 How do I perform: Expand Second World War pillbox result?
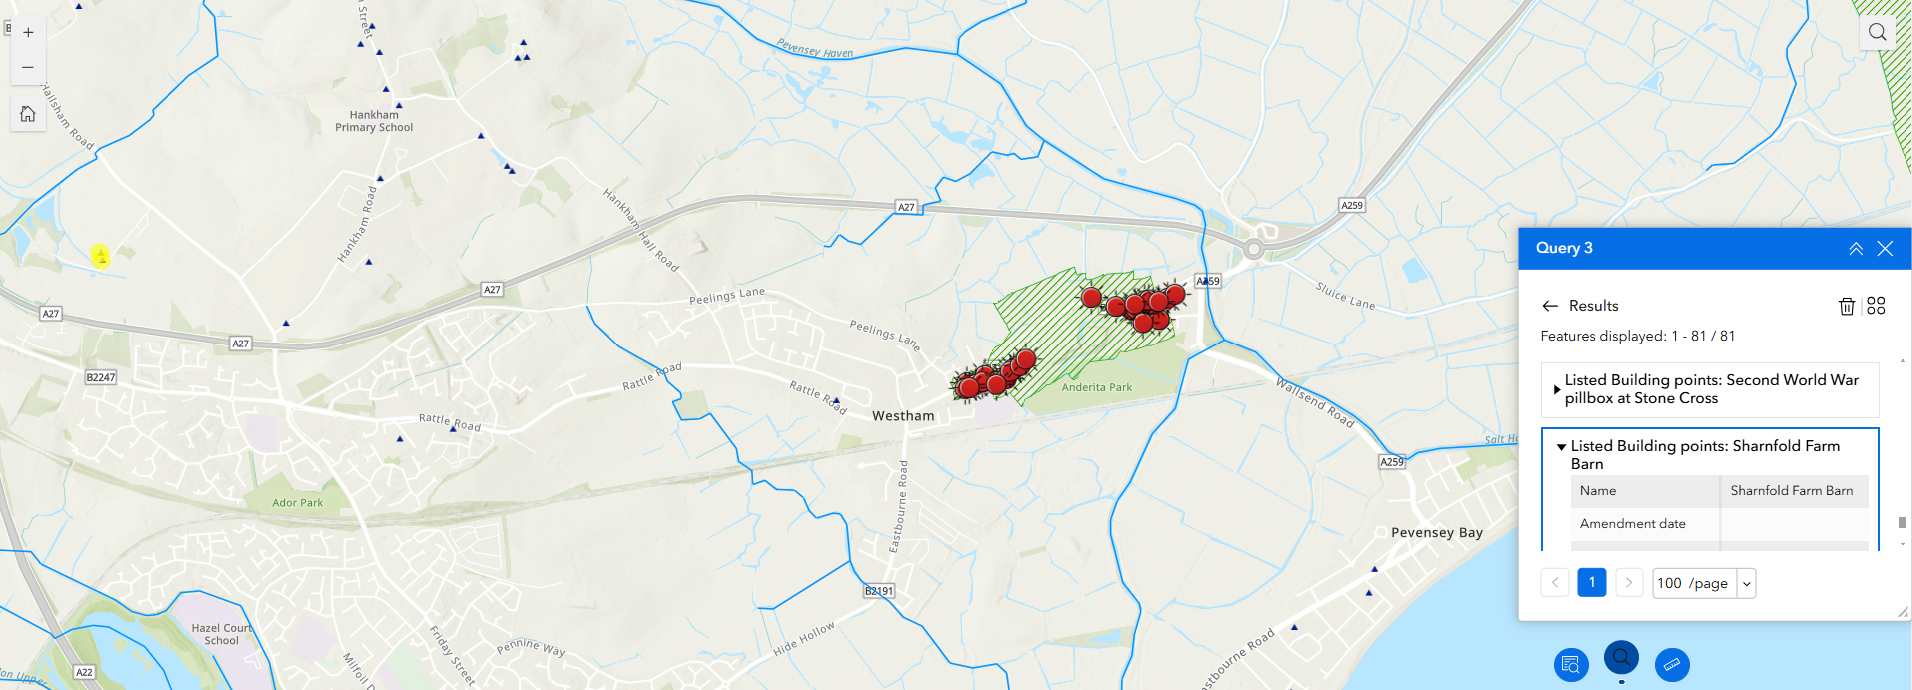pos(1710,389)
